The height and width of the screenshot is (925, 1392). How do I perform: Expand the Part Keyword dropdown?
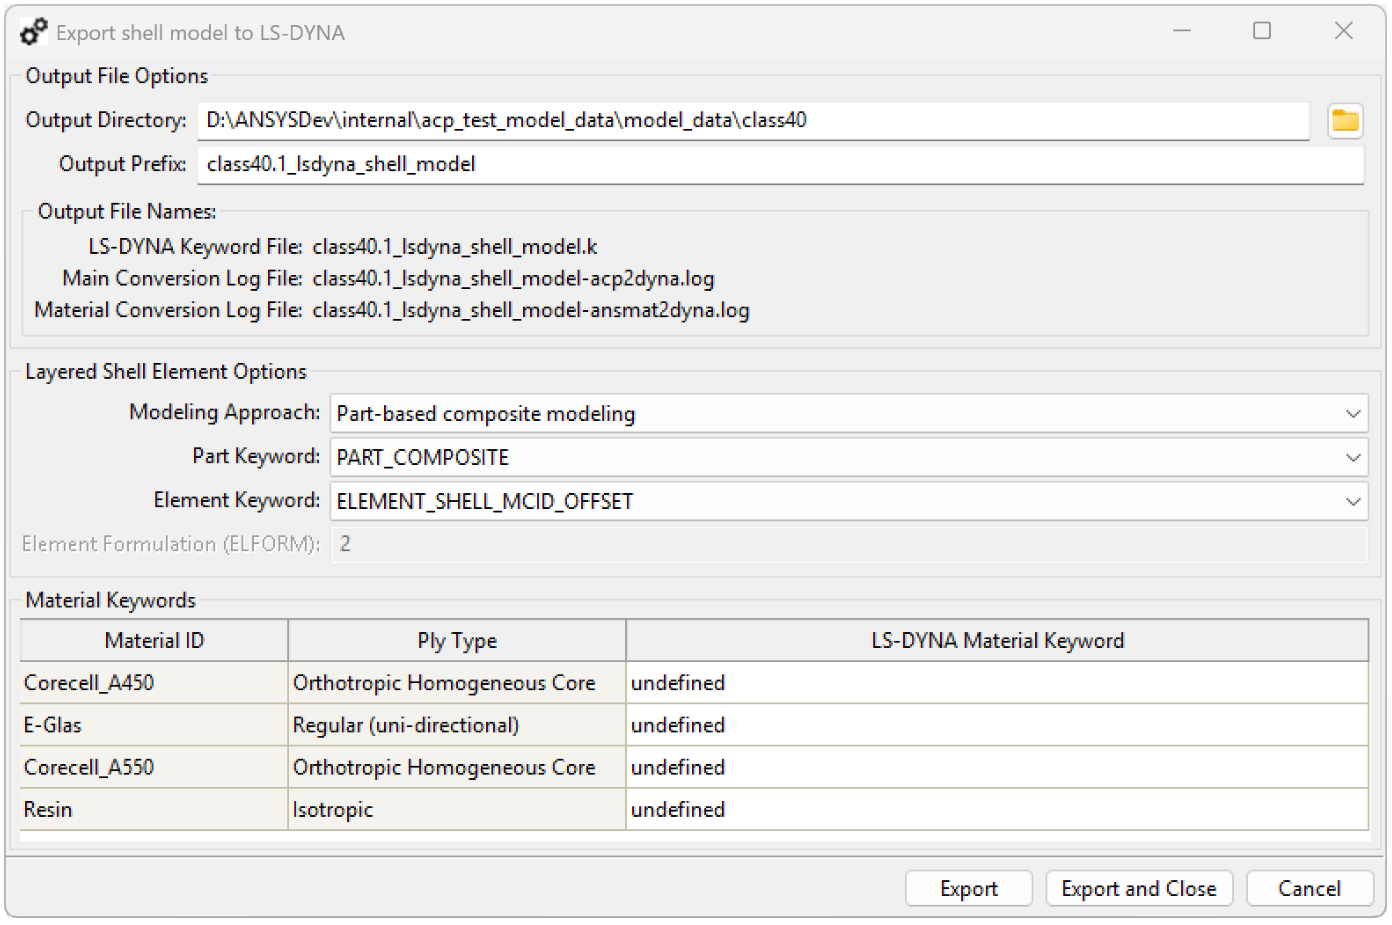click(1354, 457)
